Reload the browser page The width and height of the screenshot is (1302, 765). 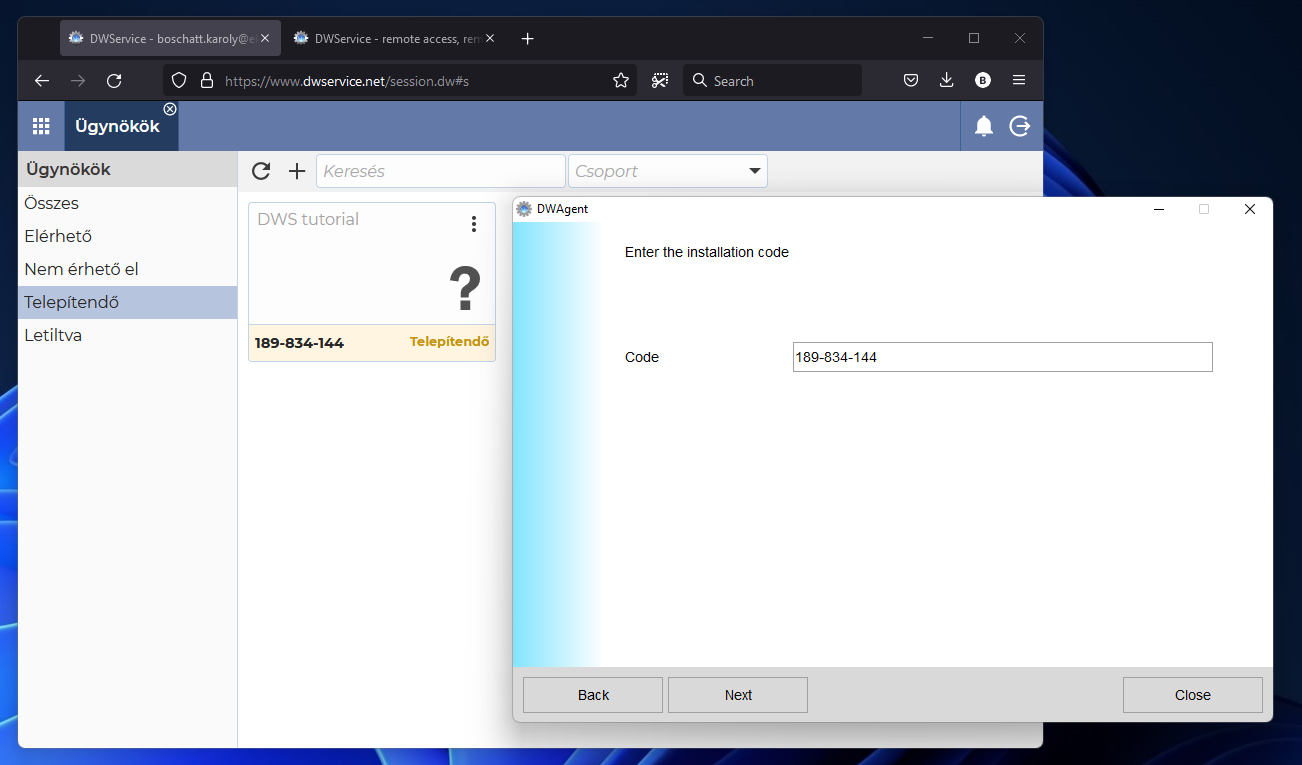click(114, 81)
